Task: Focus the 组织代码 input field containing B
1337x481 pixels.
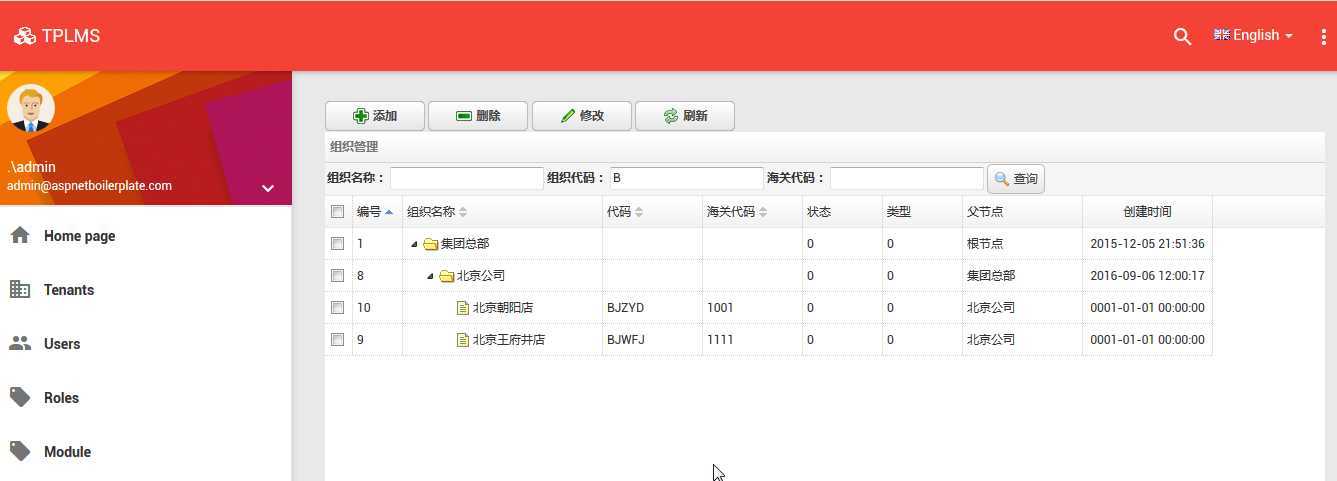Action: tap(687, 178)
